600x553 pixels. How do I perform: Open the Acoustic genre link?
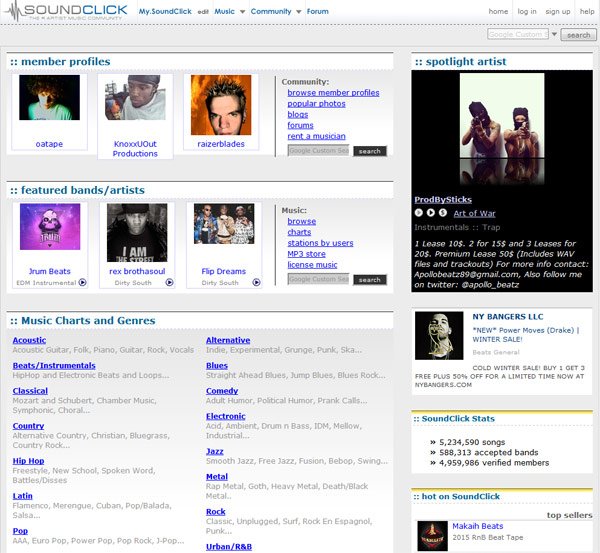[x=29, y=340]
